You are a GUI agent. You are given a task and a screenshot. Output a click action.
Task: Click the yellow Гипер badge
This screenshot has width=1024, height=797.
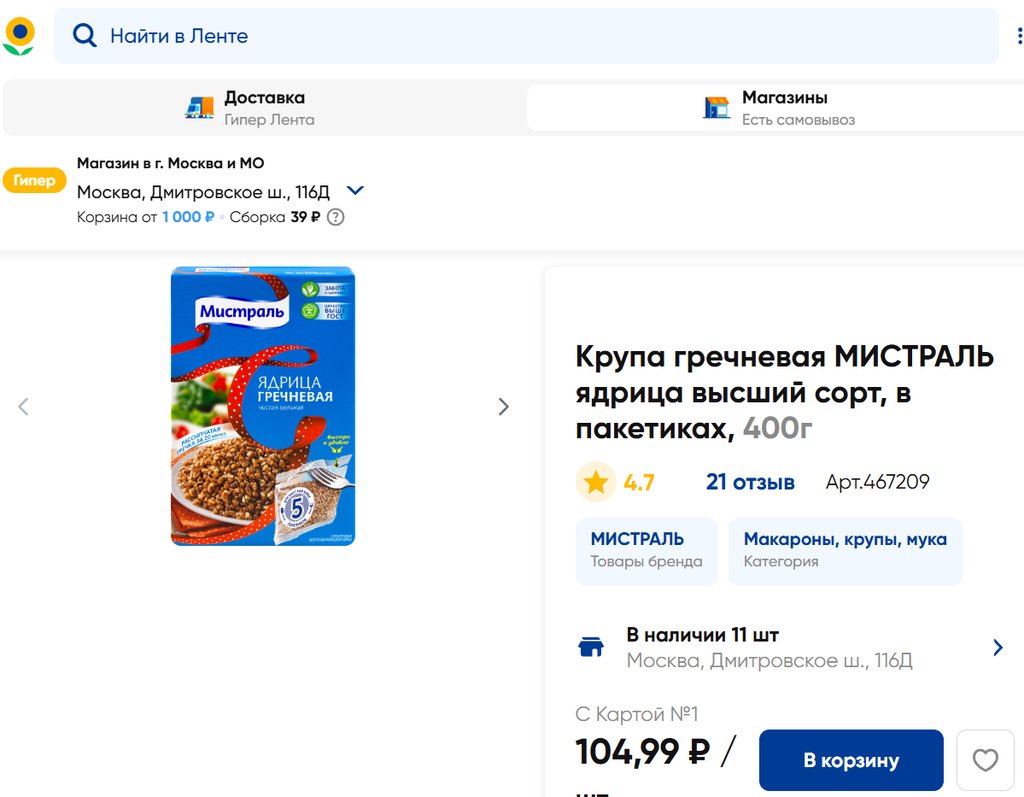34,181
